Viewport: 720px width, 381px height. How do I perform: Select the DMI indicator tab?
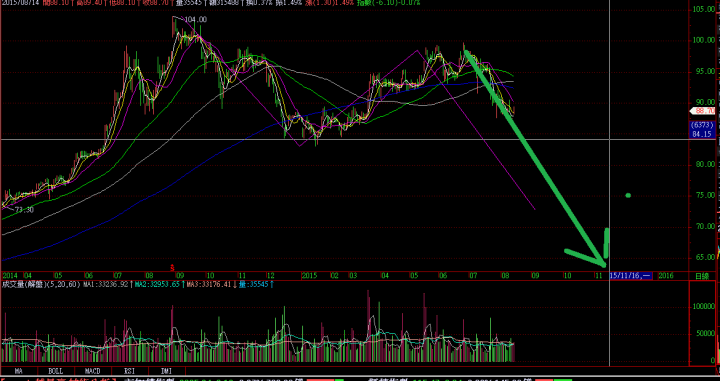[x=166, y=370]
